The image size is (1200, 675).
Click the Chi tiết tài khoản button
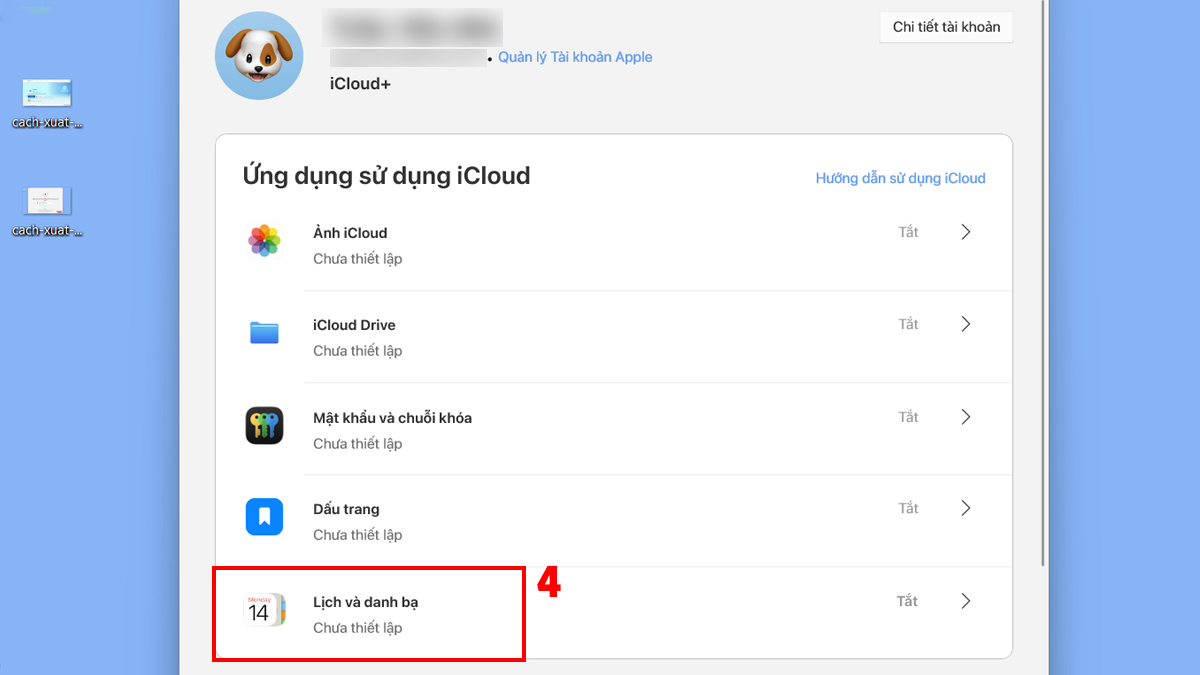[x=946, y=27]
